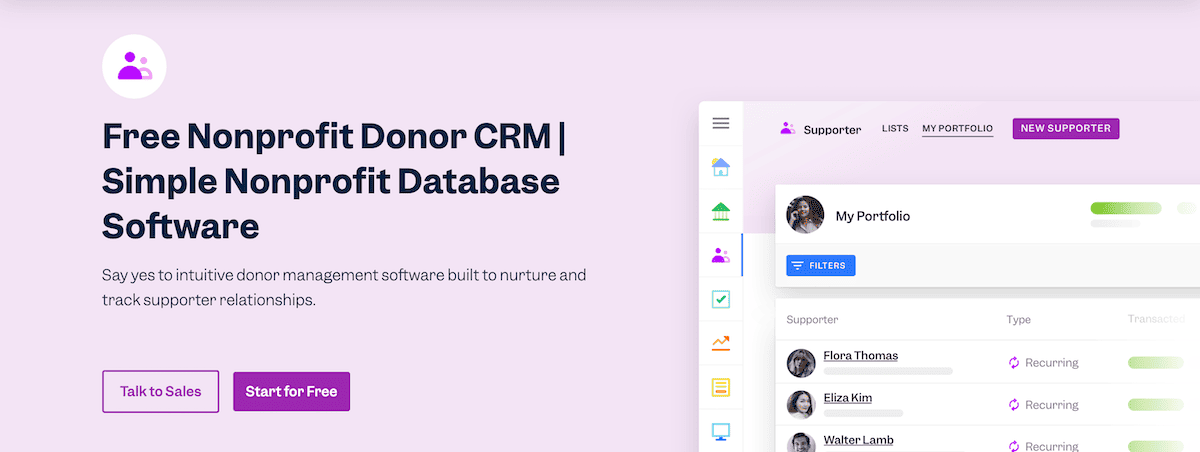Open the purple supporters sidebar icon
1200x452 pixels.
pyautogui.click(x=720, y=255)
